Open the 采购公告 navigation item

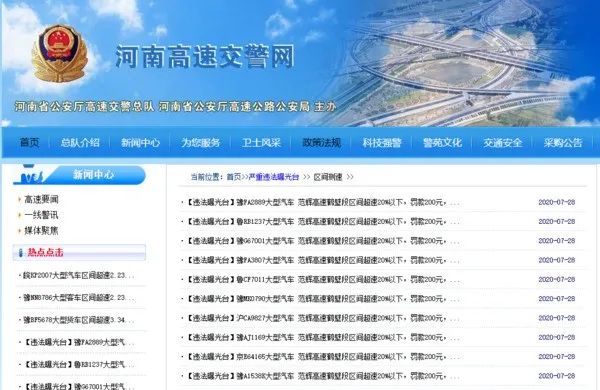(563, 143)
